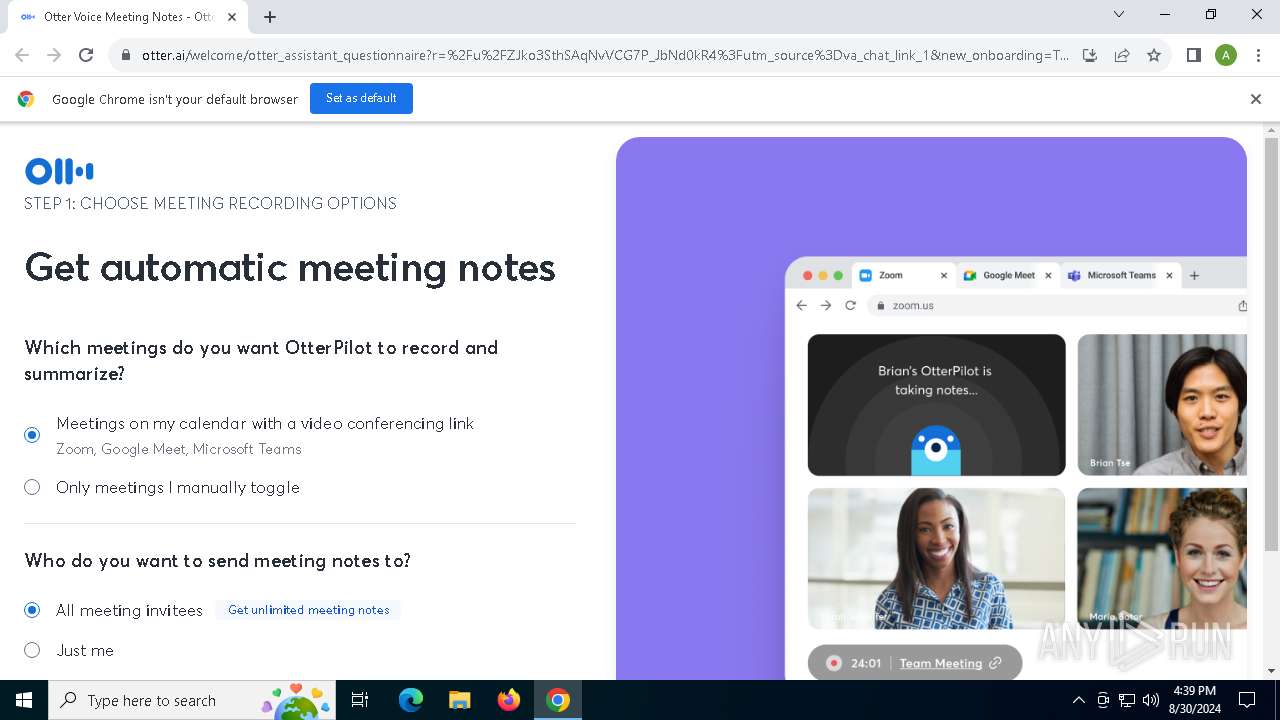1280x720 pixels.
Task: Open the Chrome profile avatar A
Action: [1226, 56]
